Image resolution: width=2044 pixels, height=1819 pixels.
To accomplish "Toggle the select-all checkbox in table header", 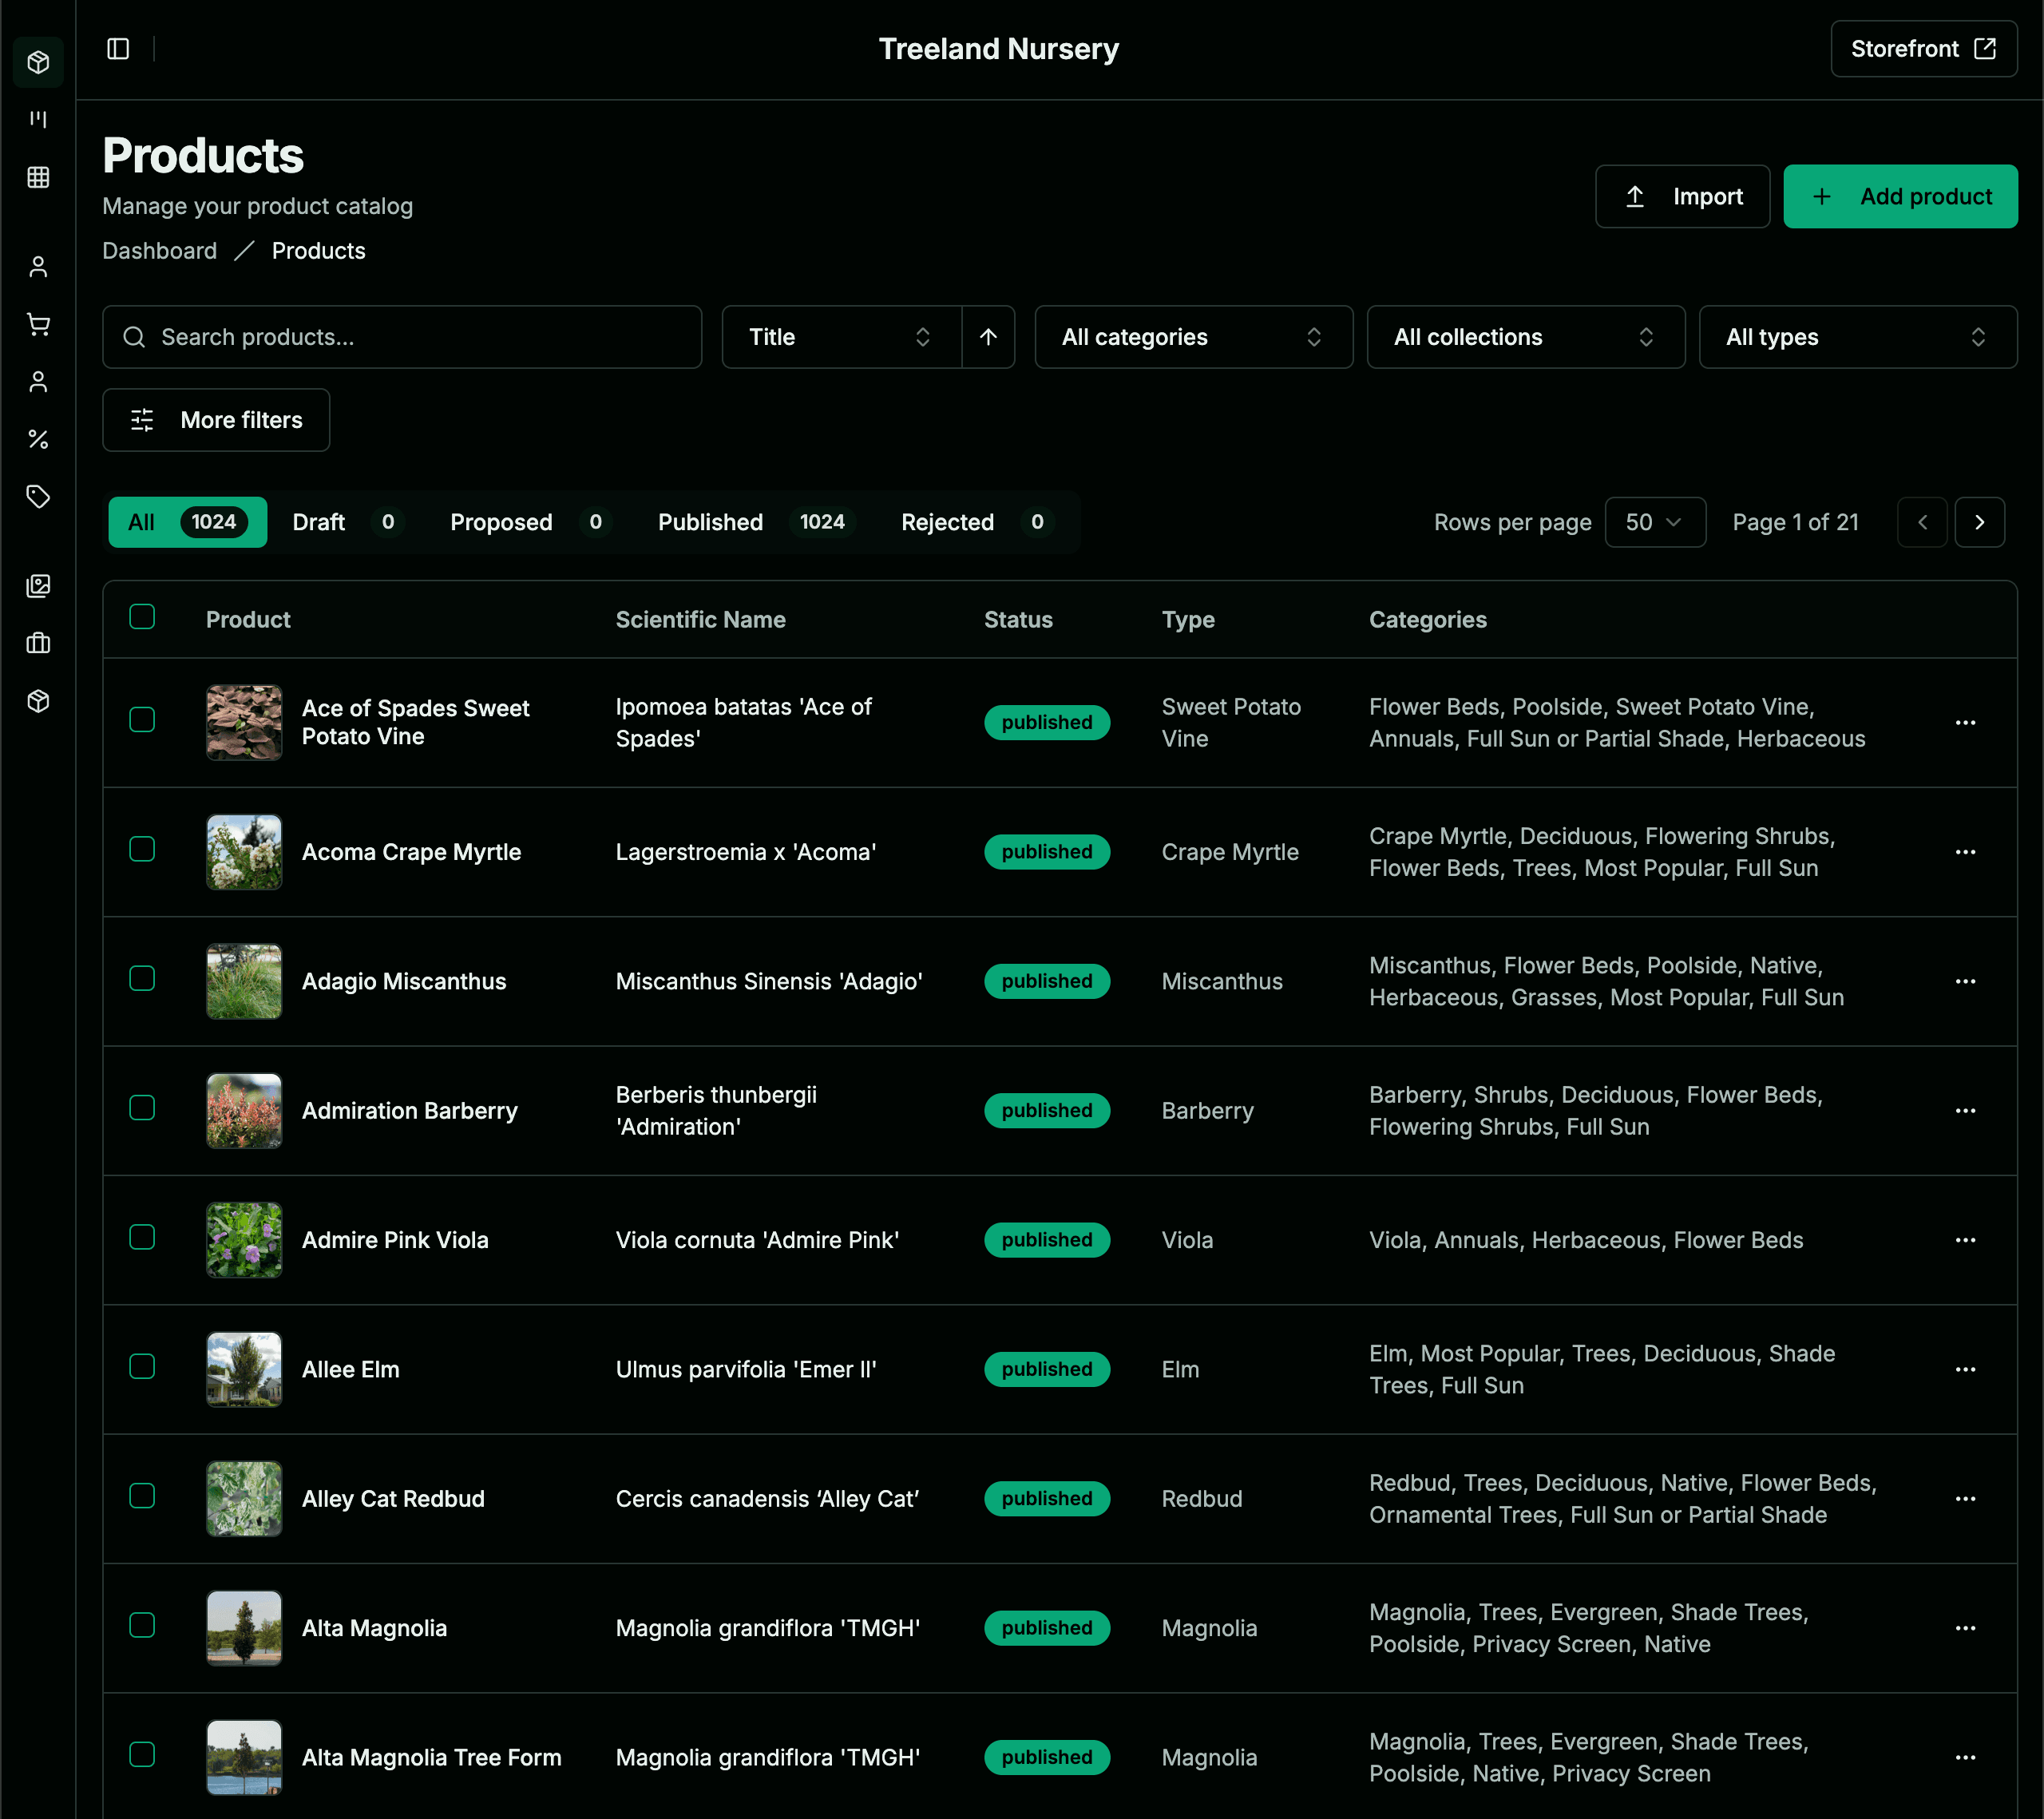I will (x=142, y=617).
